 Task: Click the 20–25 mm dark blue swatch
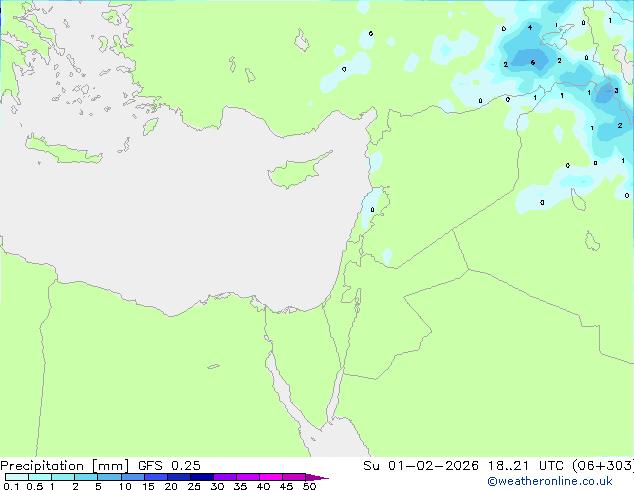pos(179,477)
